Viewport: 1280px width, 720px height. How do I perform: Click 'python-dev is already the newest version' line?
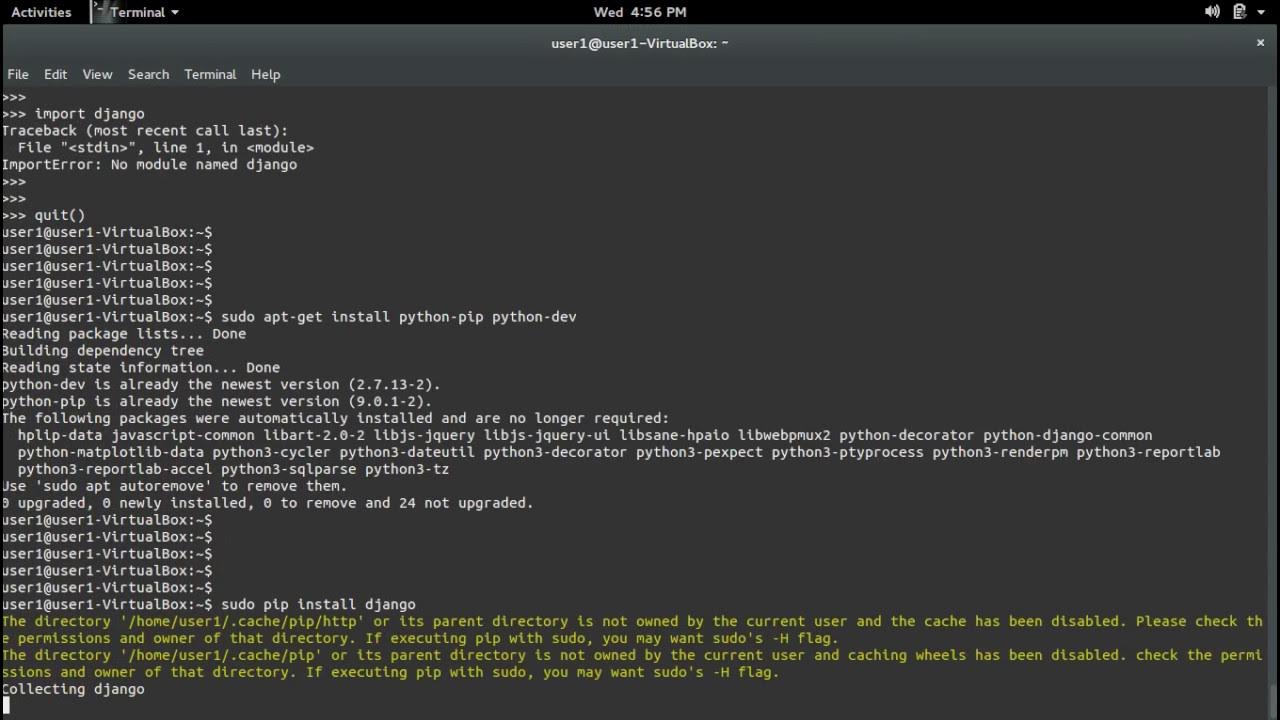pyautogui.click(x=221, y=384)
